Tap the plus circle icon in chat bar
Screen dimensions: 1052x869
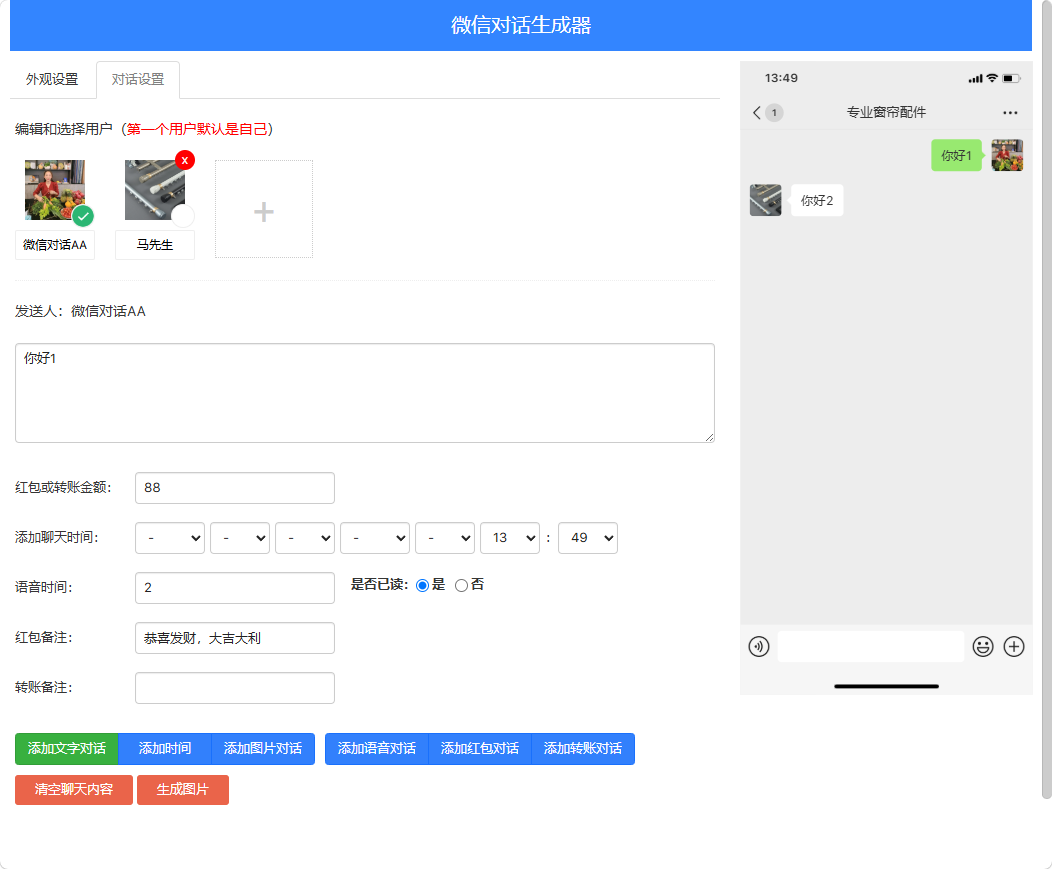pos(1014,647)
